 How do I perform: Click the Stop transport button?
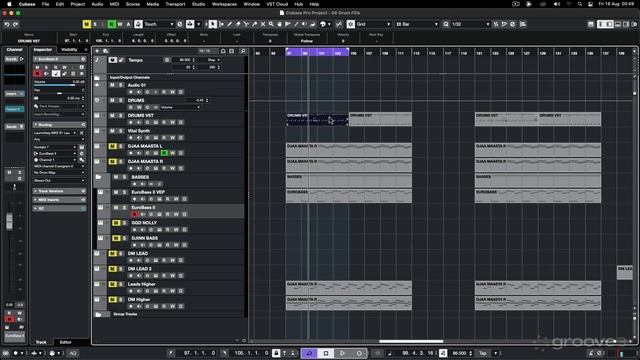(x=326, y=353)
